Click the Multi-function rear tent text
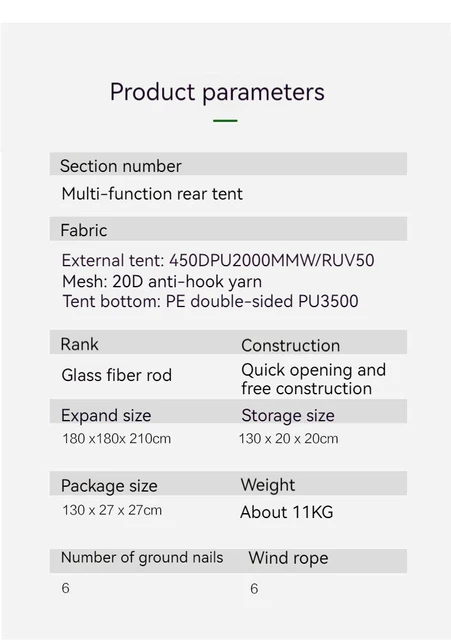 [x=152, y=193]
